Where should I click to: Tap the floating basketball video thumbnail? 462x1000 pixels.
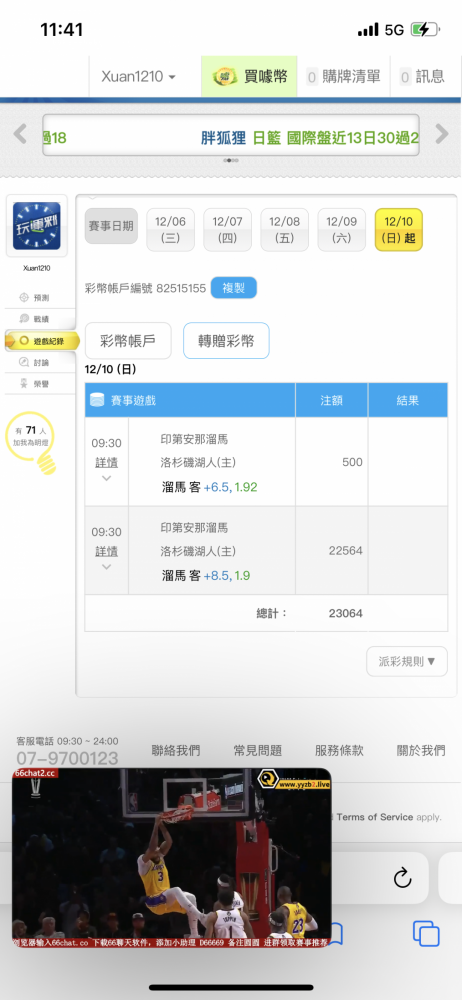172,857
